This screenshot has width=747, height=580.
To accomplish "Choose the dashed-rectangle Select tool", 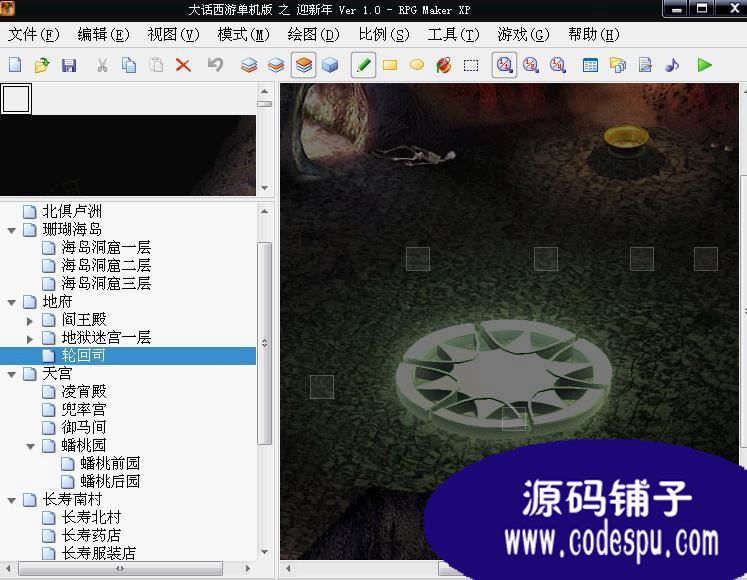I will coord(471,65).
